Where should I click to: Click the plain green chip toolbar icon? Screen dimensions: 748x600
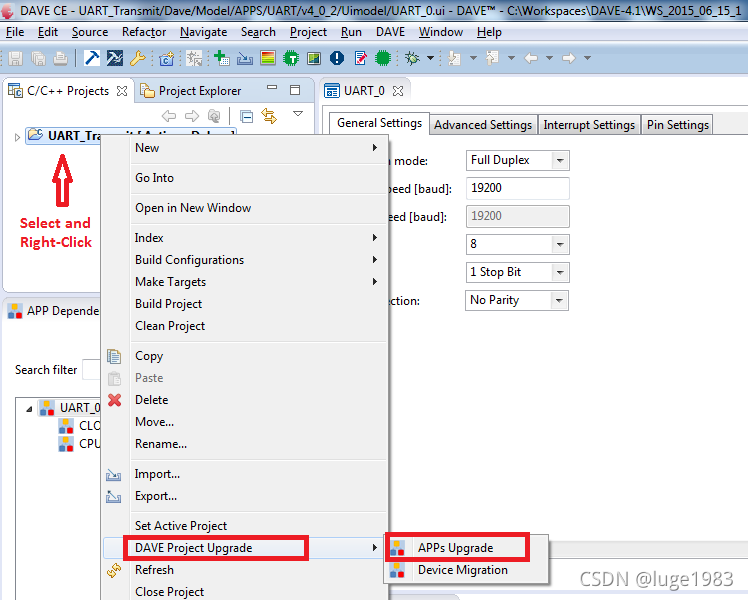pyautogui.click(x=383, y=58)
